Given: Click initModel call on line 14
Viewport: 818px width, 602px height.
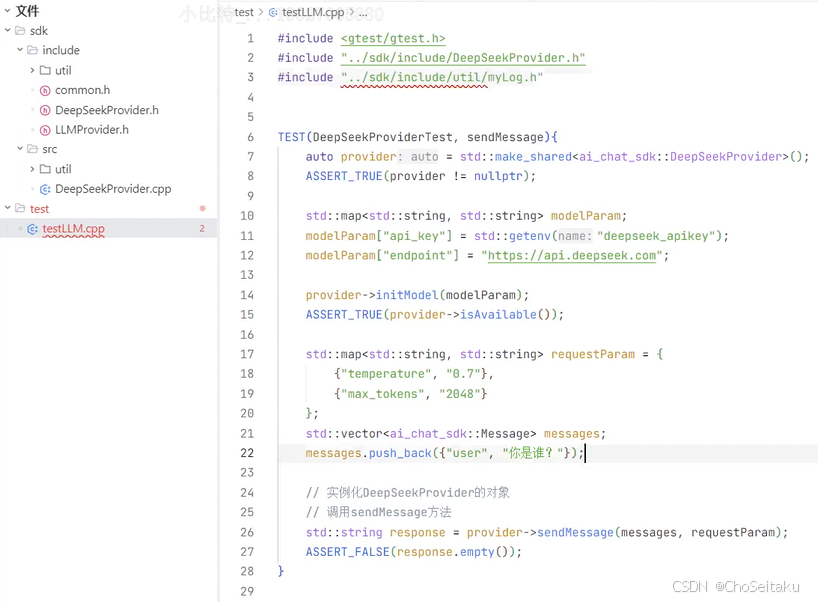Looking at the screenshot, I should pyautogui.click(x=407, y=295).
